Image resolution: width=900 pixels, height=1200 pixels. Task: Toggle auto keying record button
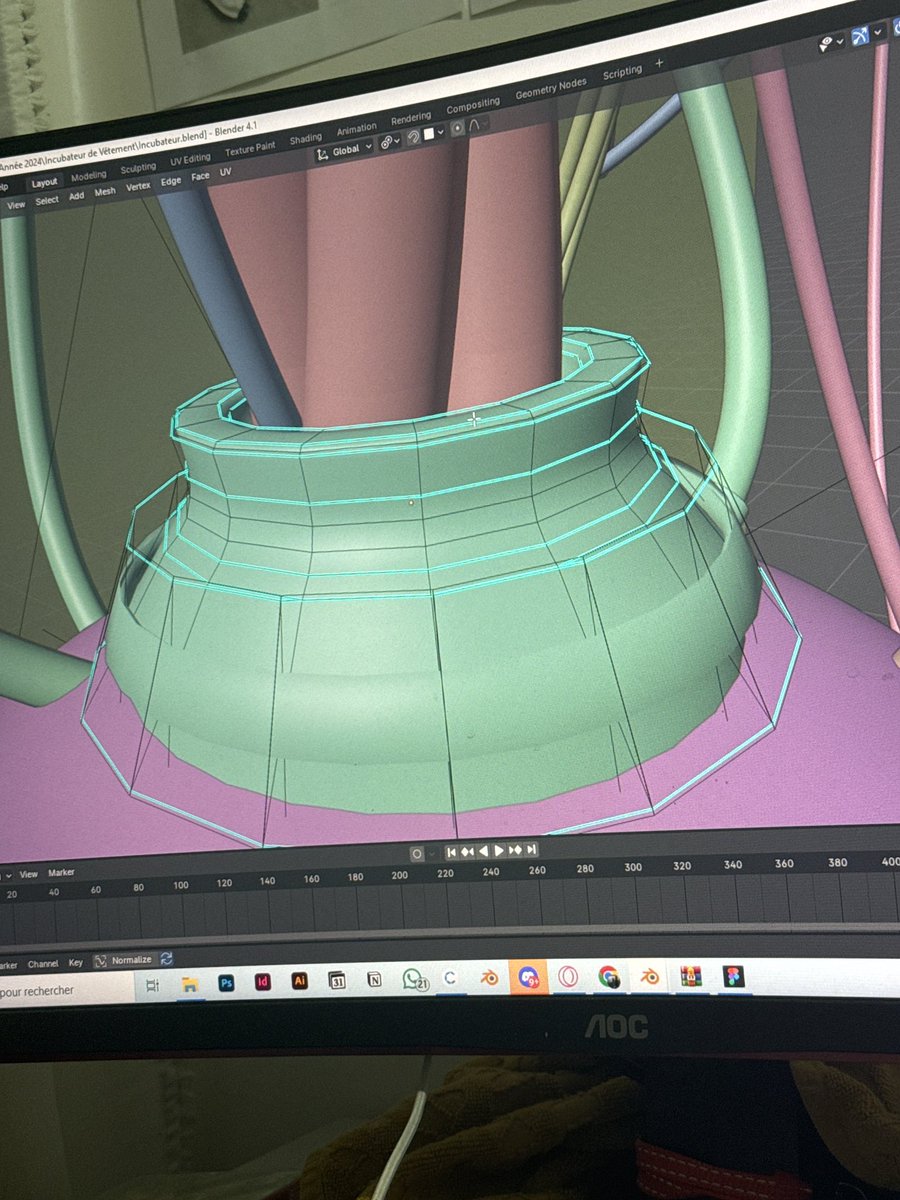click(417, 854)
